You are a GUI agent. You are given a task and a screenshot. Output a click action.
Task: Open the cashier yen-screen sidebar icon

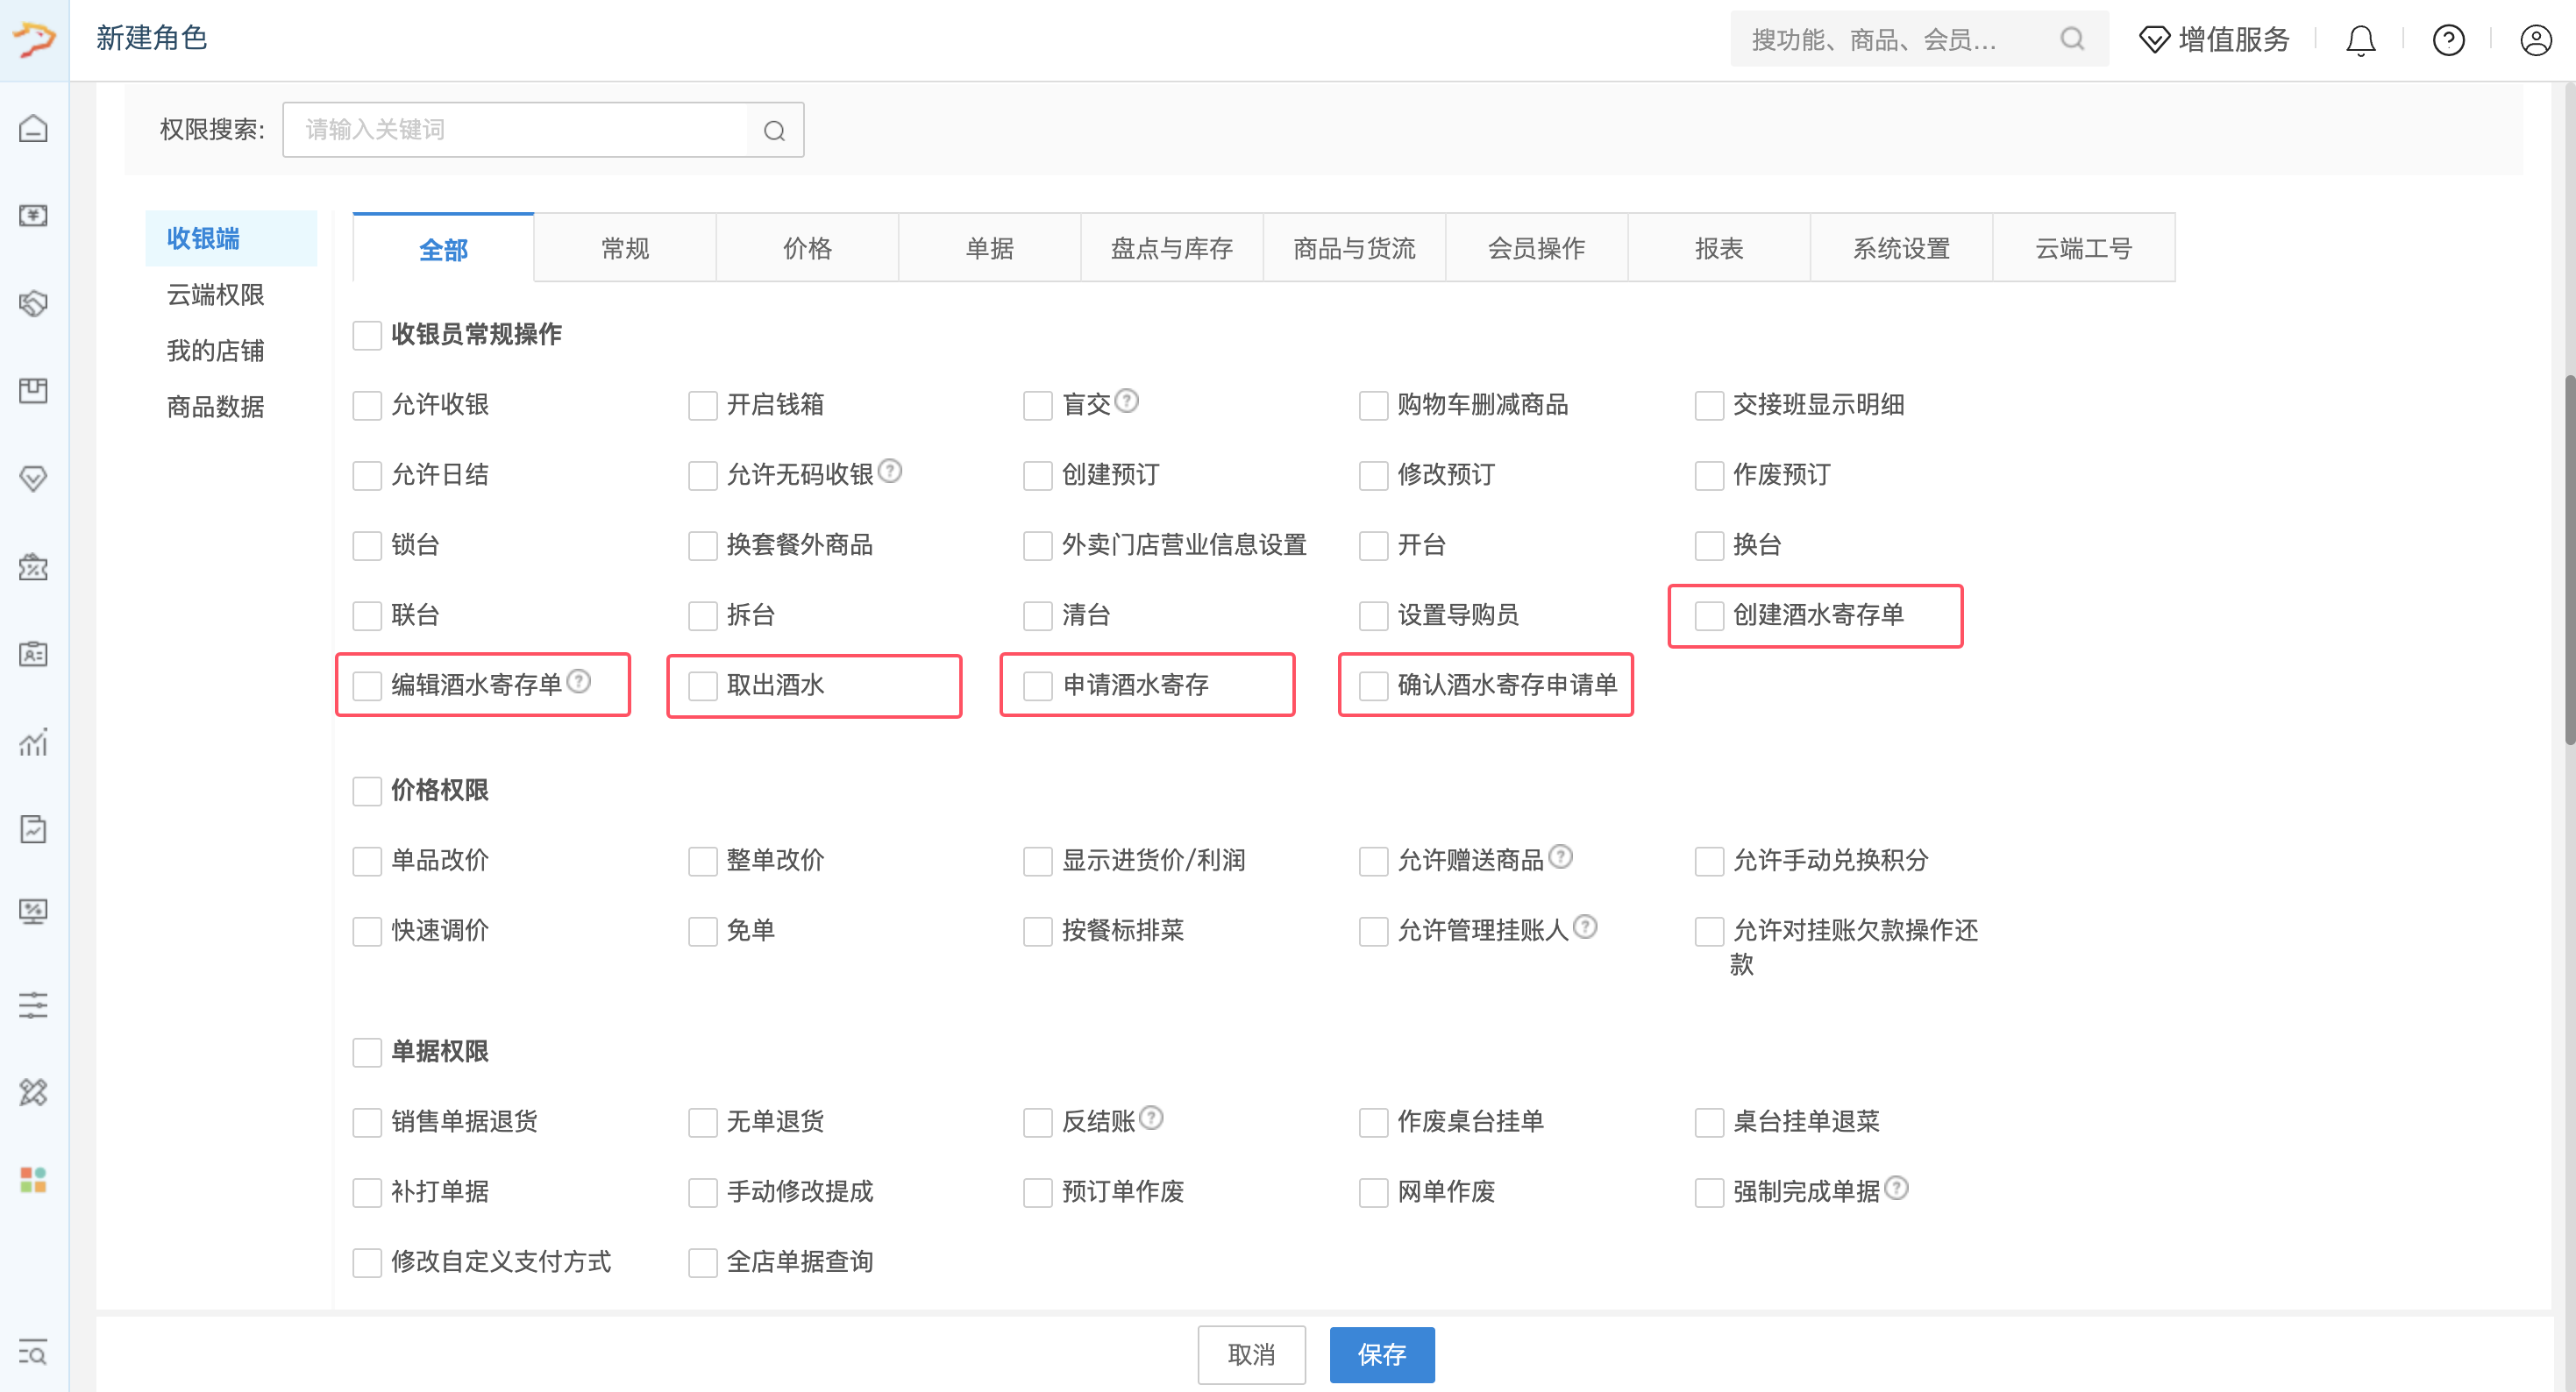34,216
